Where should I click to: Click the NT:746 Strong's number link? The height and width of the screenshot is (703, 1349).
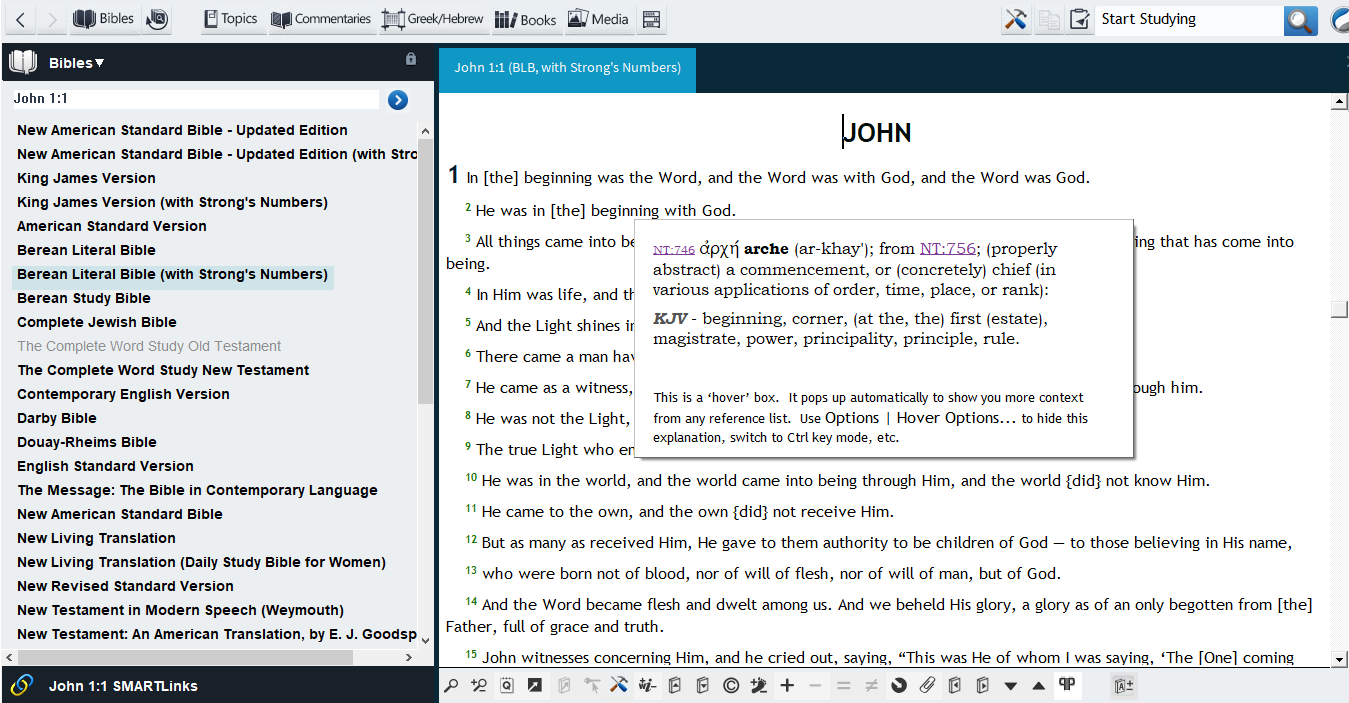pos(674,250)
